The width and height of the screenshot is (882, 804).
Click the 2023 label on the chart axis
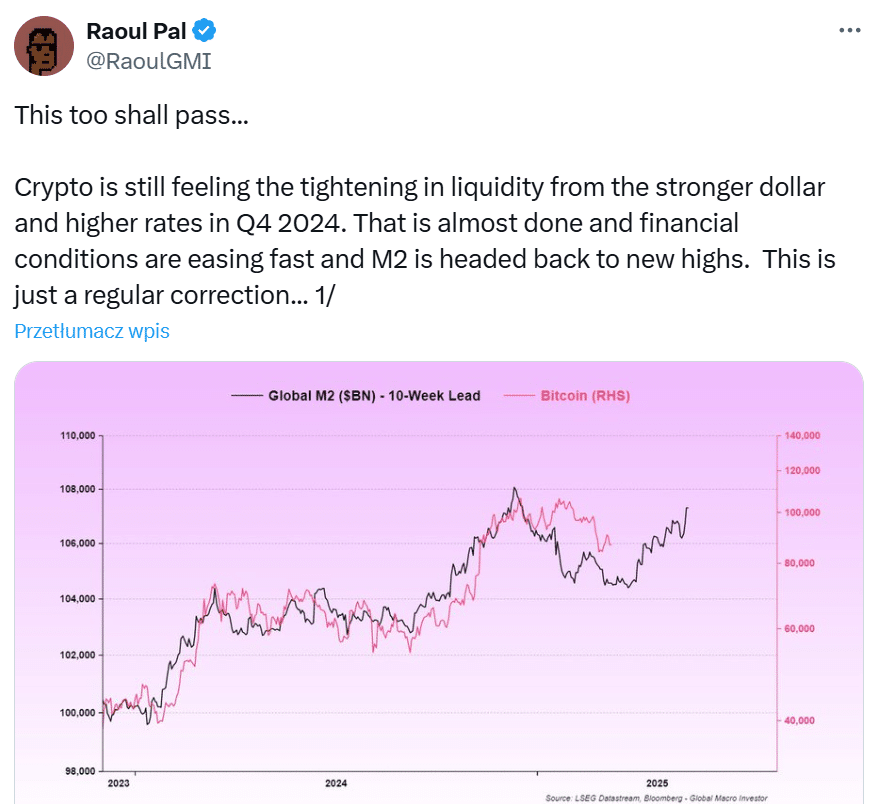coord(119,783)
